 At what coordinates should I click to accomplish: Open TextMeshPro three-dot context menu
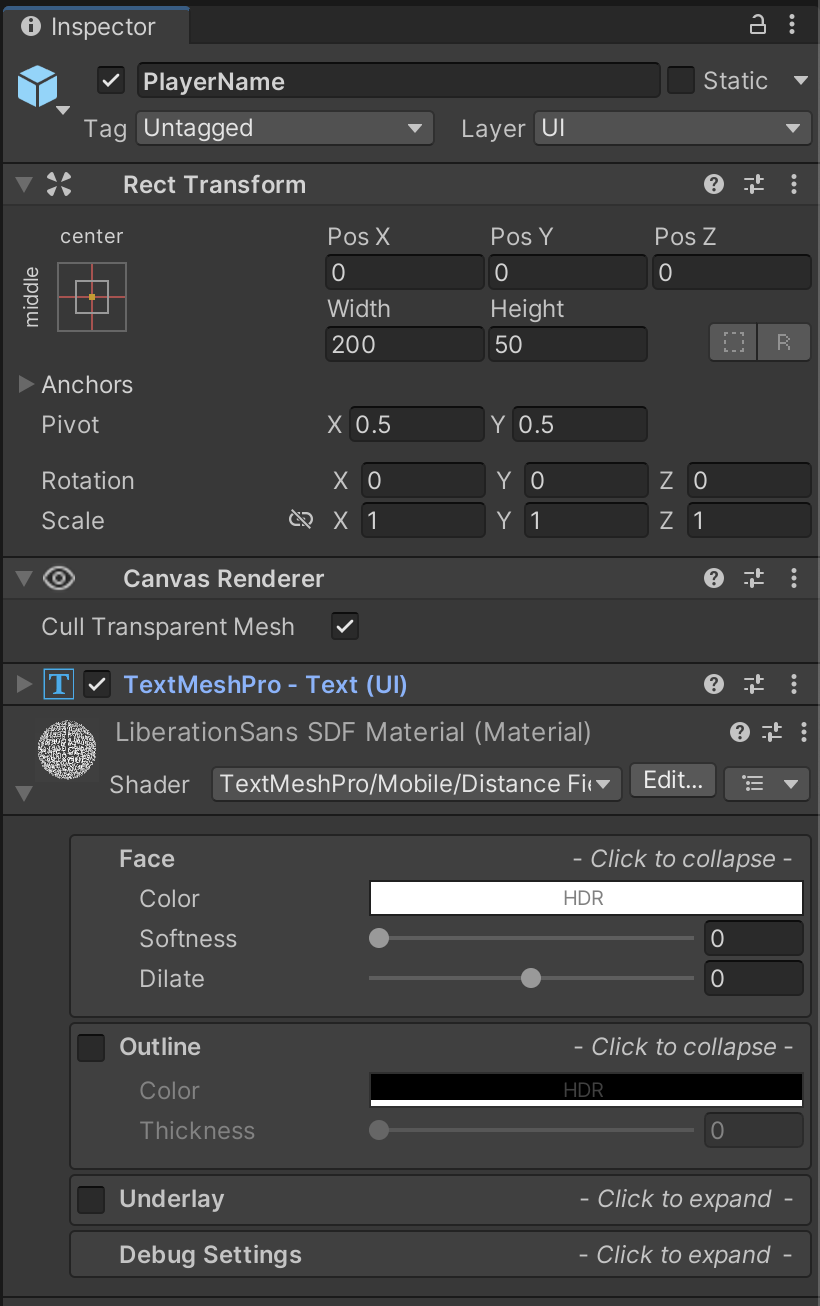[x=794, y=684]
